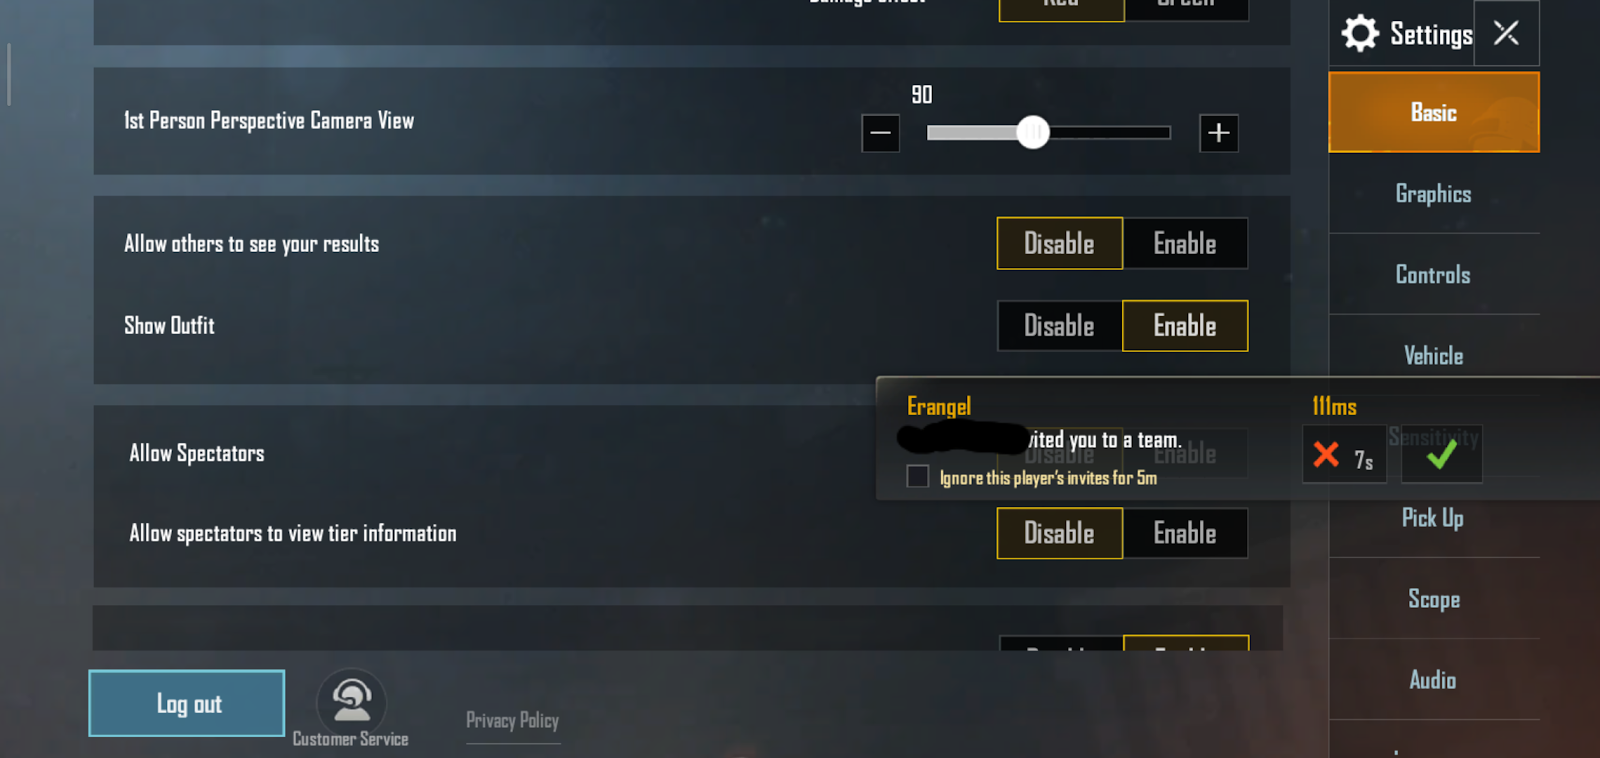Tick Ignore this player's invites checkbox
The width and height of the screenshot is (1600, 758).
tap(918, 477)
